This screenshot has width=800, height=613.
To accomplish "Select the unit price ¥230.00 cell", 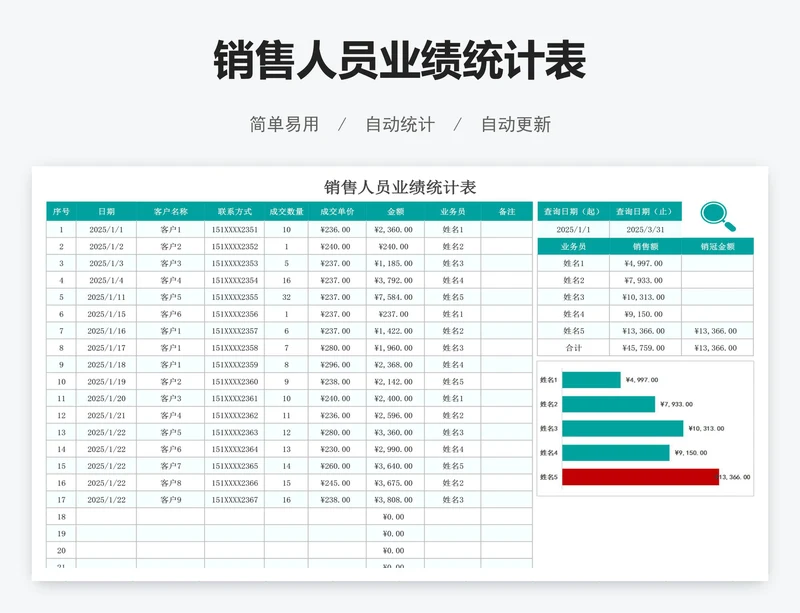I will (x=337, y=449).
